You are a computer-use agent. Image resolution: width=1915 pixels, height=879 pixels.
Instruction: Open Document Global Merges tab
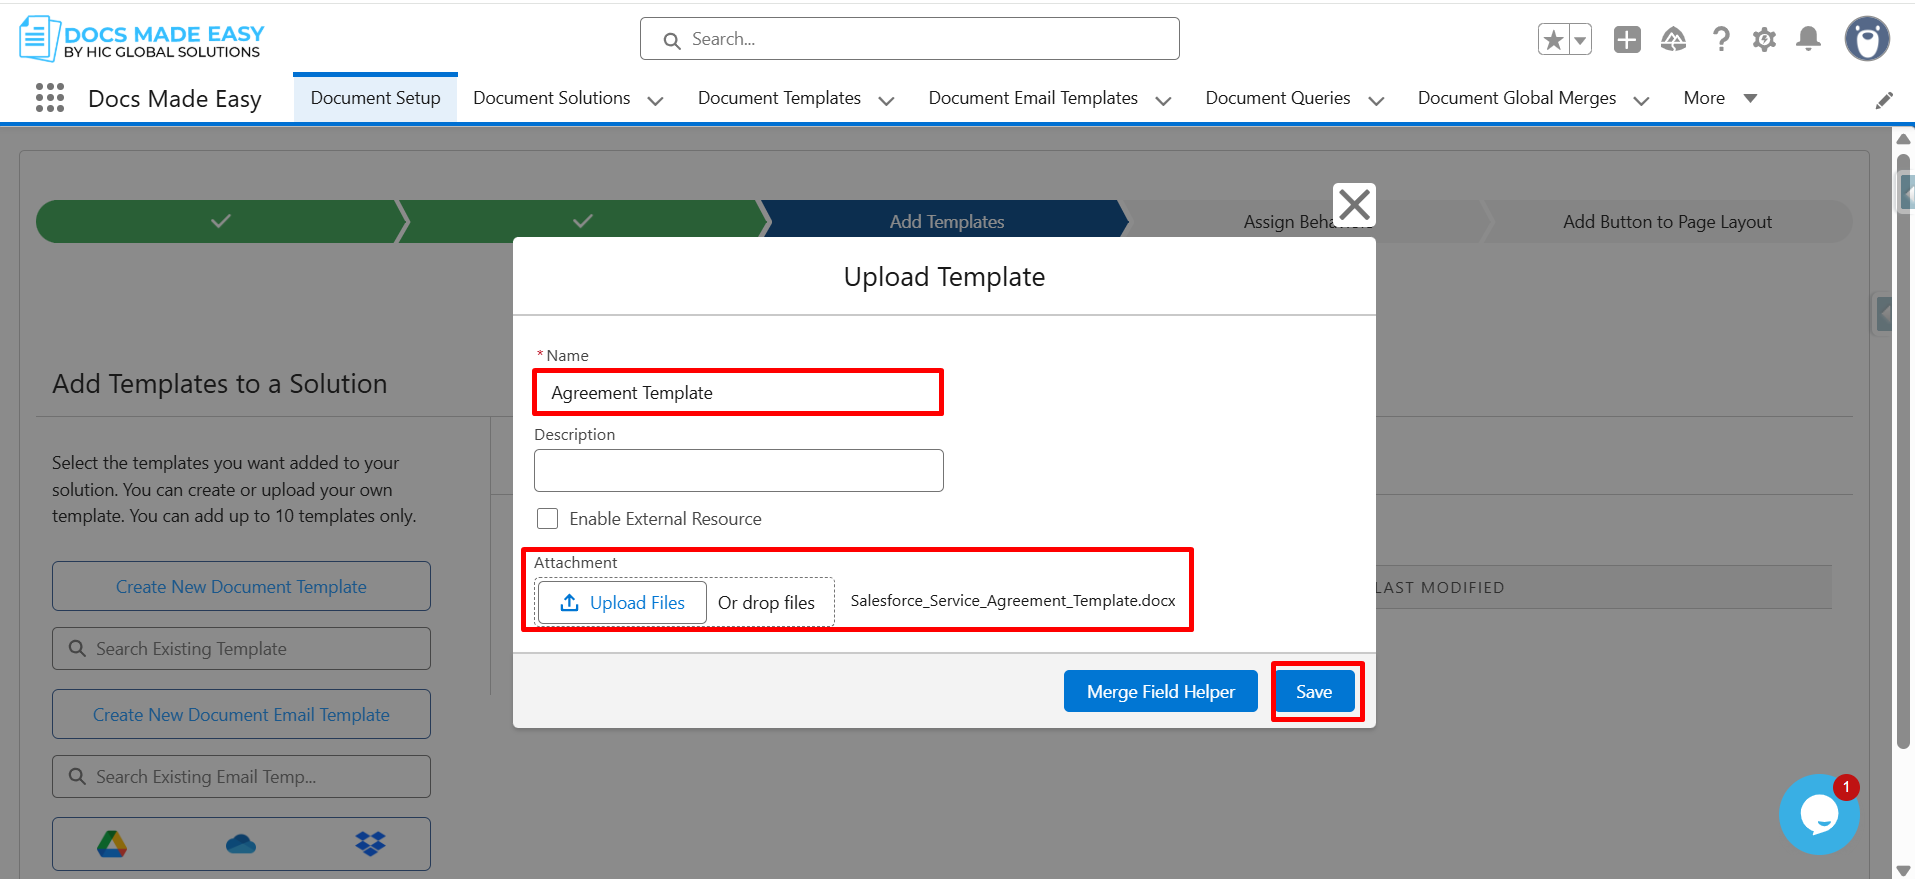[x=1516, y=98]
